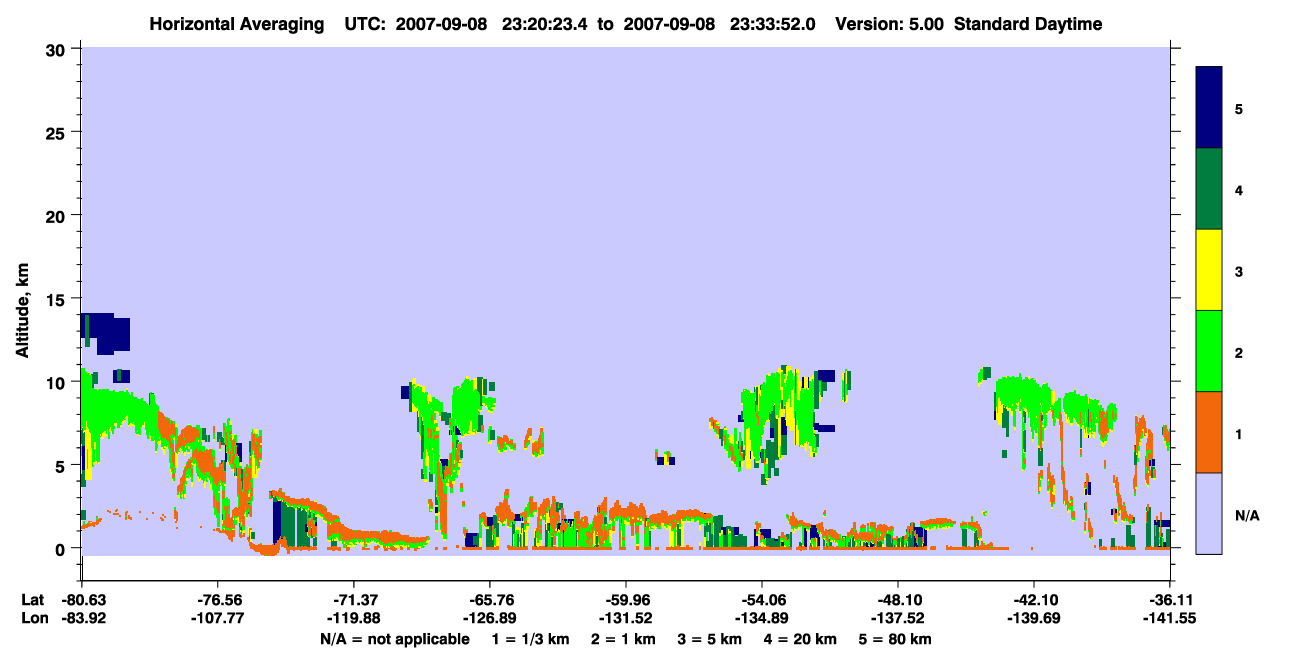Click the 'Lat' row label
This screenshot has width=1300, height=667.
pyautogui.click(x=32, y=600)
